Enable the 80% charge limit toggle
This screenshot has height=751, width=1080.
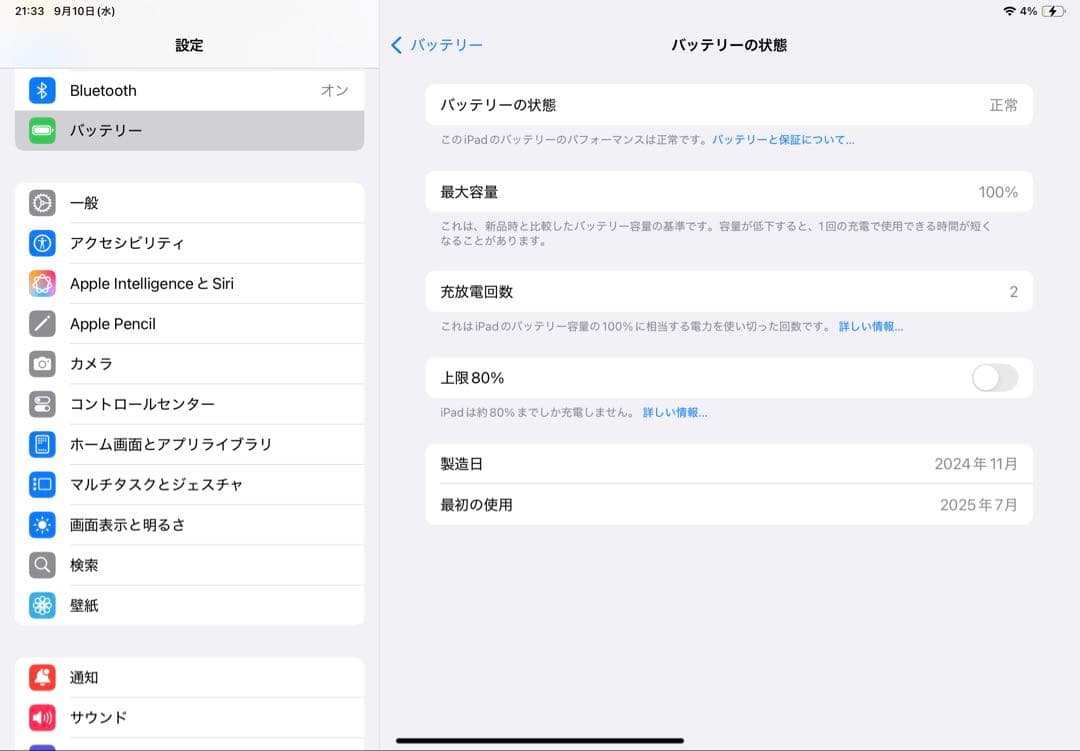(x=995, y=378)
